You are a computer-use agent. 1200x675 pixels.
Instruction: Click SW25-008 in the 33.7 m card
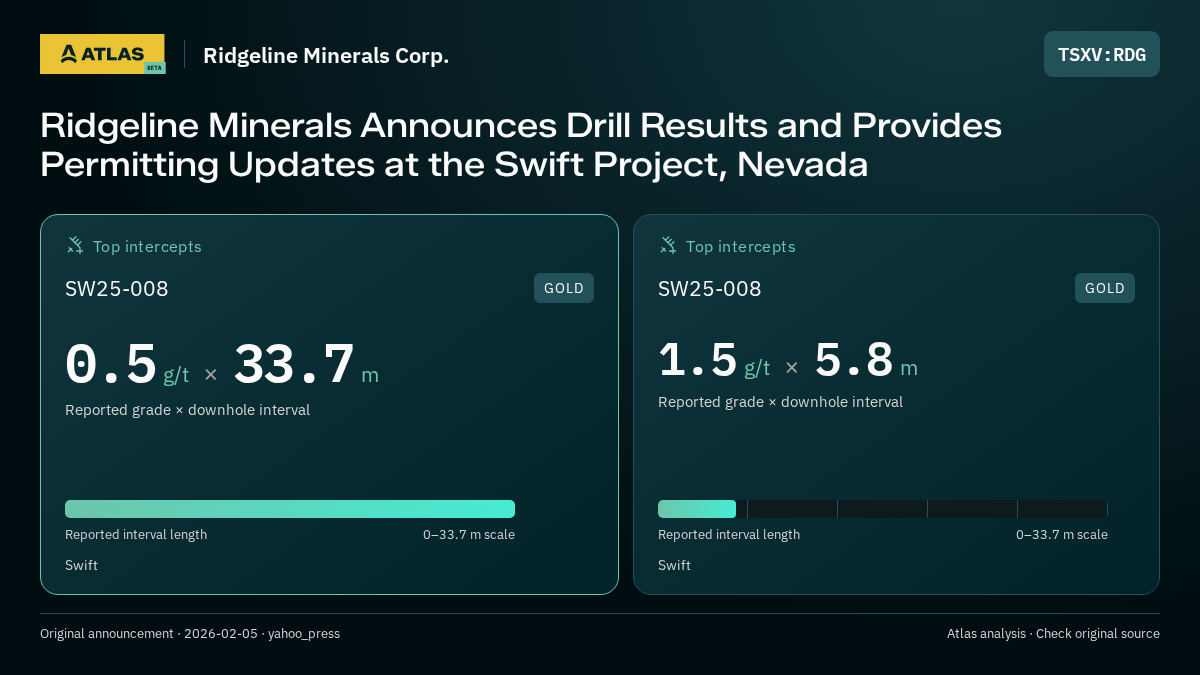point(117,289)
